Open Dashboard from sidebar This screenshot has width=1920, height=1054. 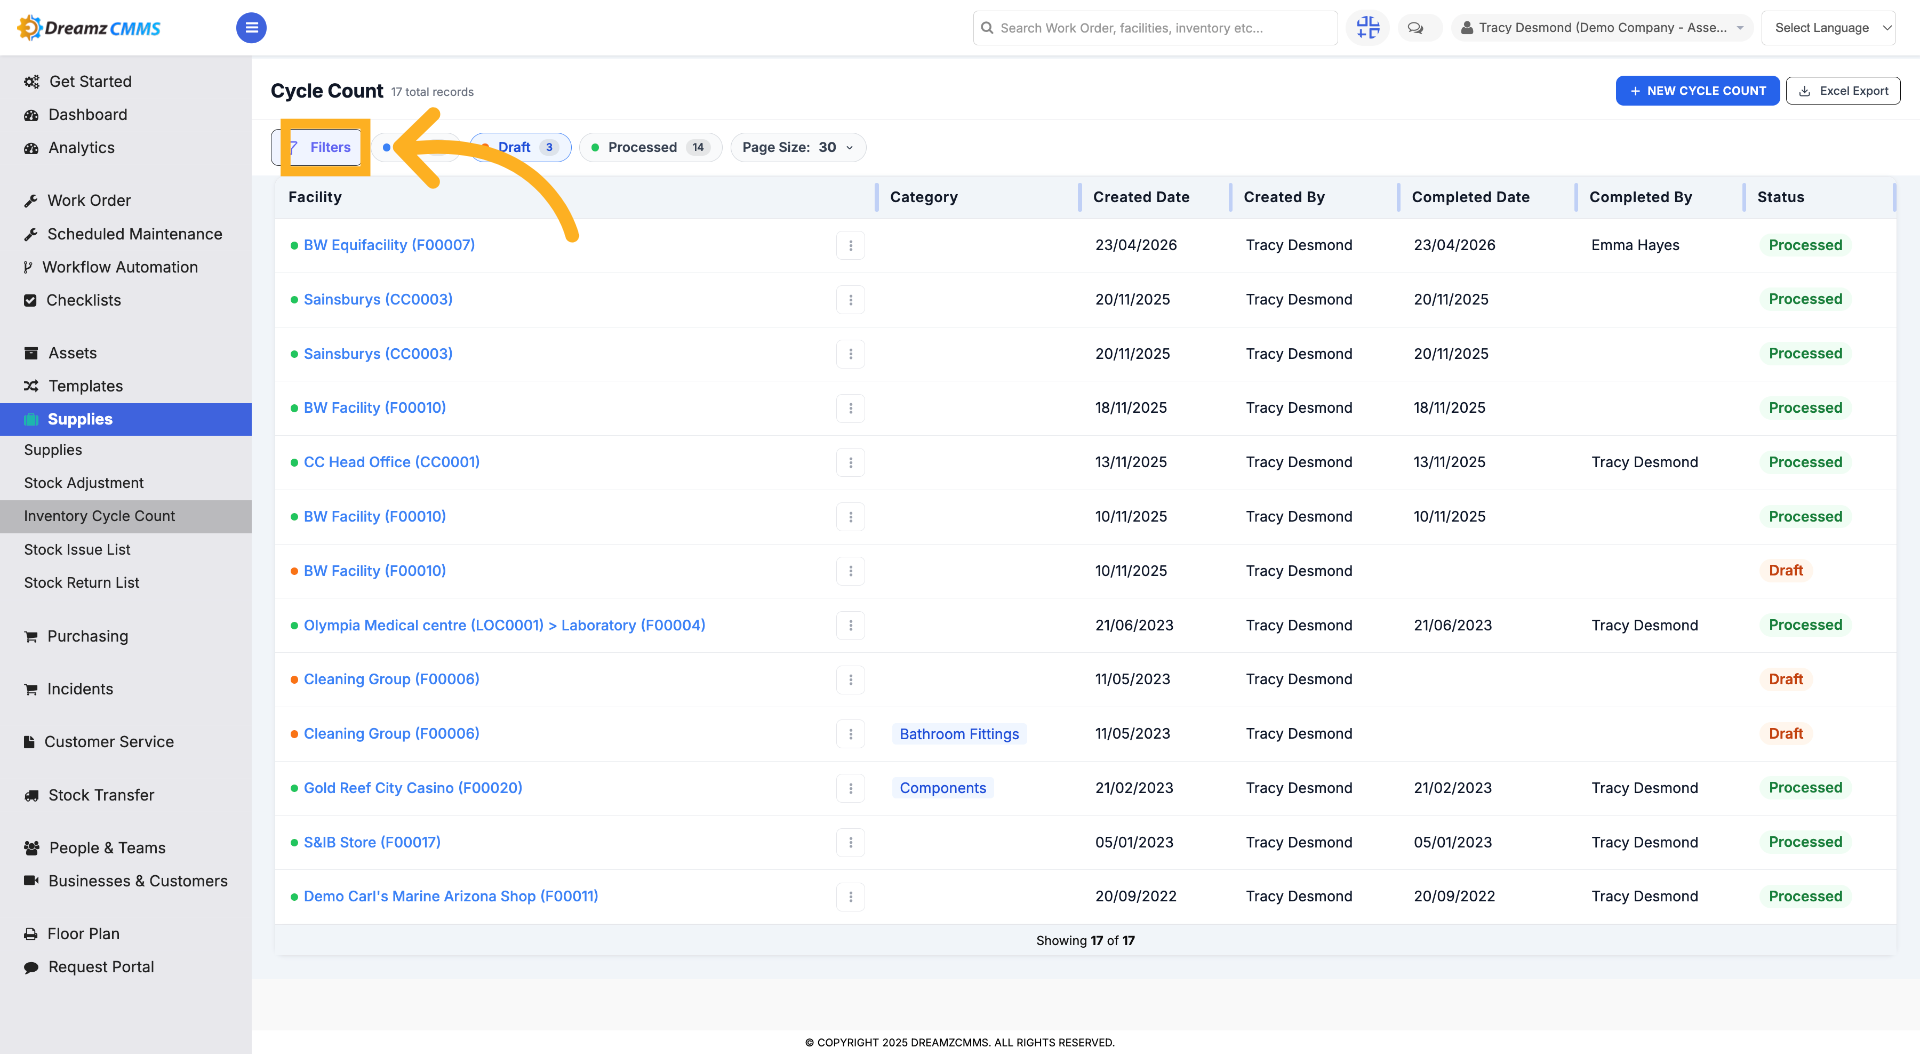[x=87, y=115]
